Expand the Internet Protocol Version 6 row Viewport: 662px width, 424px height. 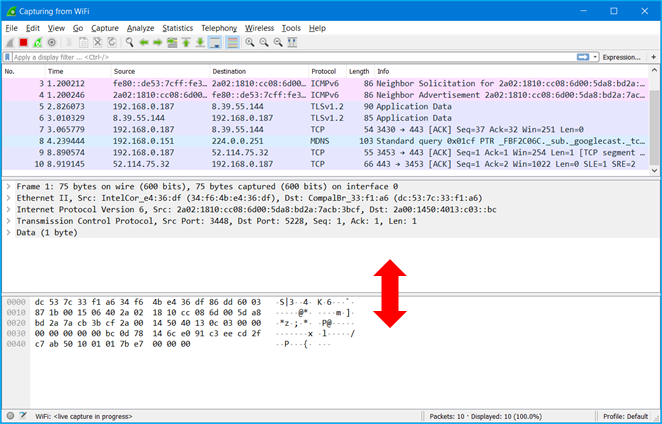pyautogui.click(x=8, y=209)
